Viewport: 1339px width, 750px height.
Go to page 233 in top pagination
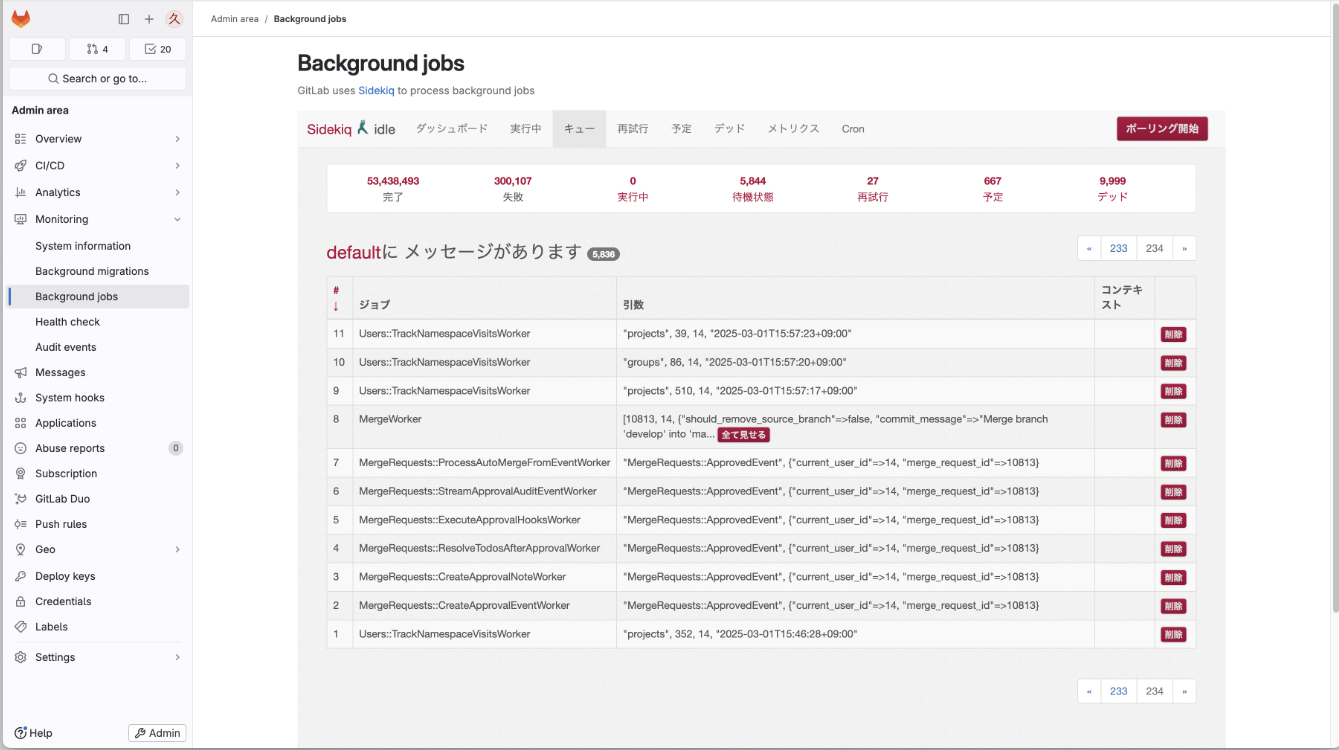click(x=1119, y=248)
